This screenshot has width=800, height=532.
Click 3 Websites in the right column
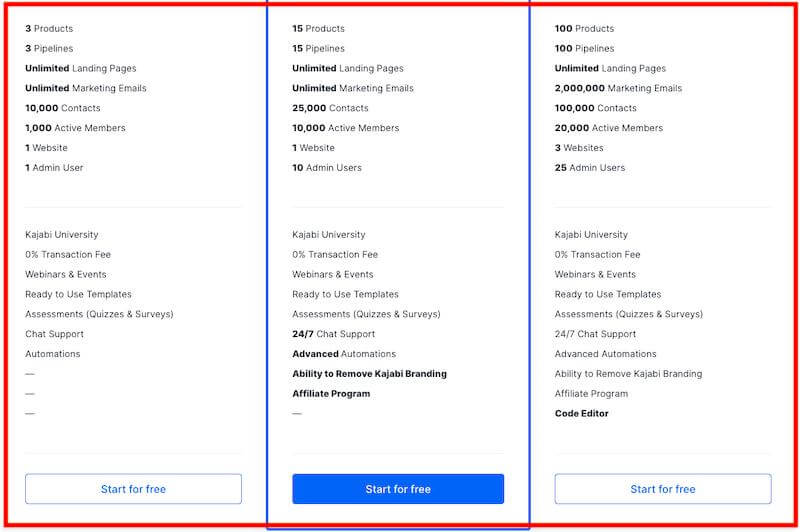coord(579,147)
